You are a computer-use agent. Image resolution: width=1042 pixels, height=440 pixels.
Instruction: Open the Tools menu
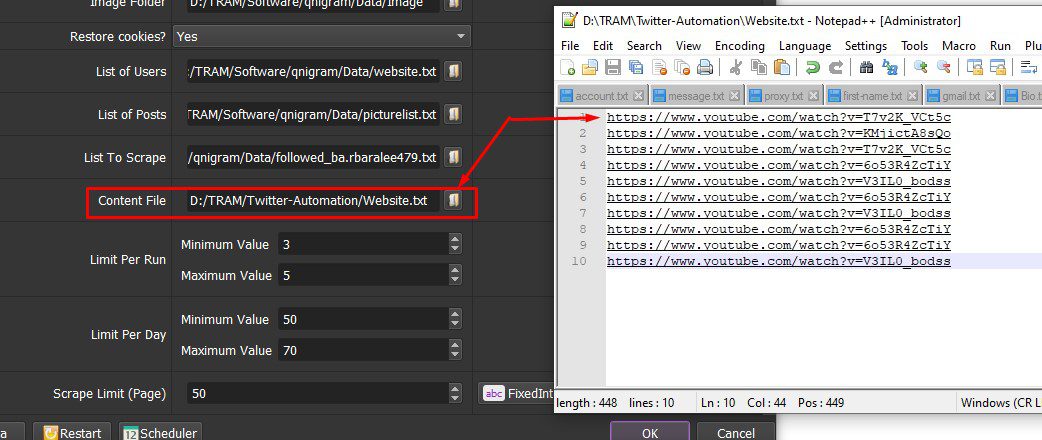914,46
